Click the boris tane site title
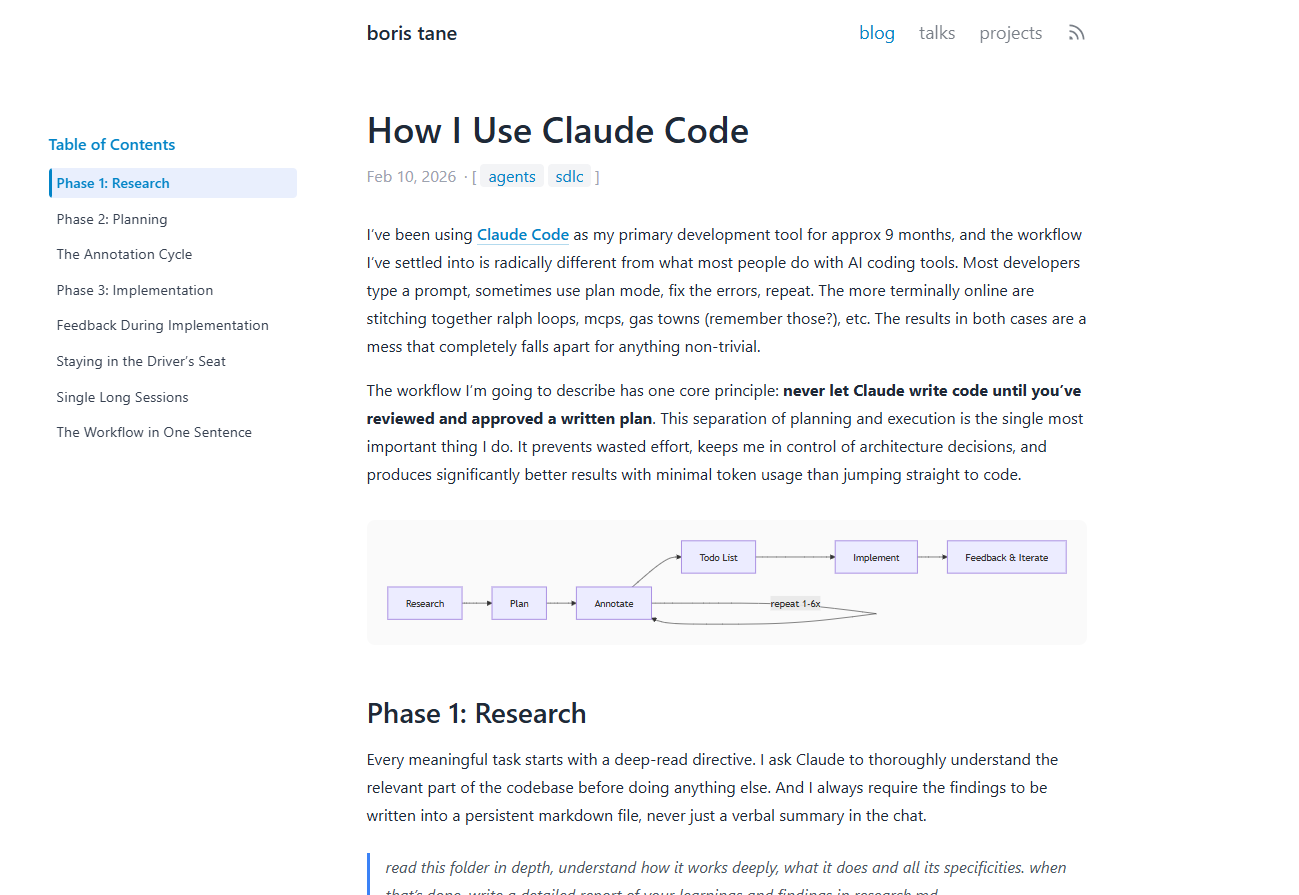The image size is (1299, 895). tap(412, 33)
